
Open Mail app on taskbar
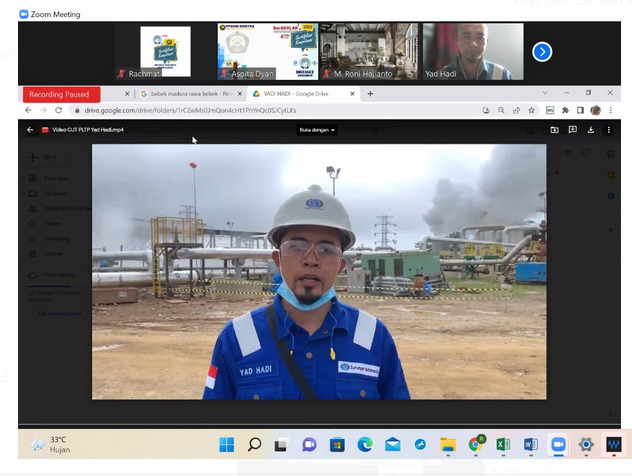(393, 445)
